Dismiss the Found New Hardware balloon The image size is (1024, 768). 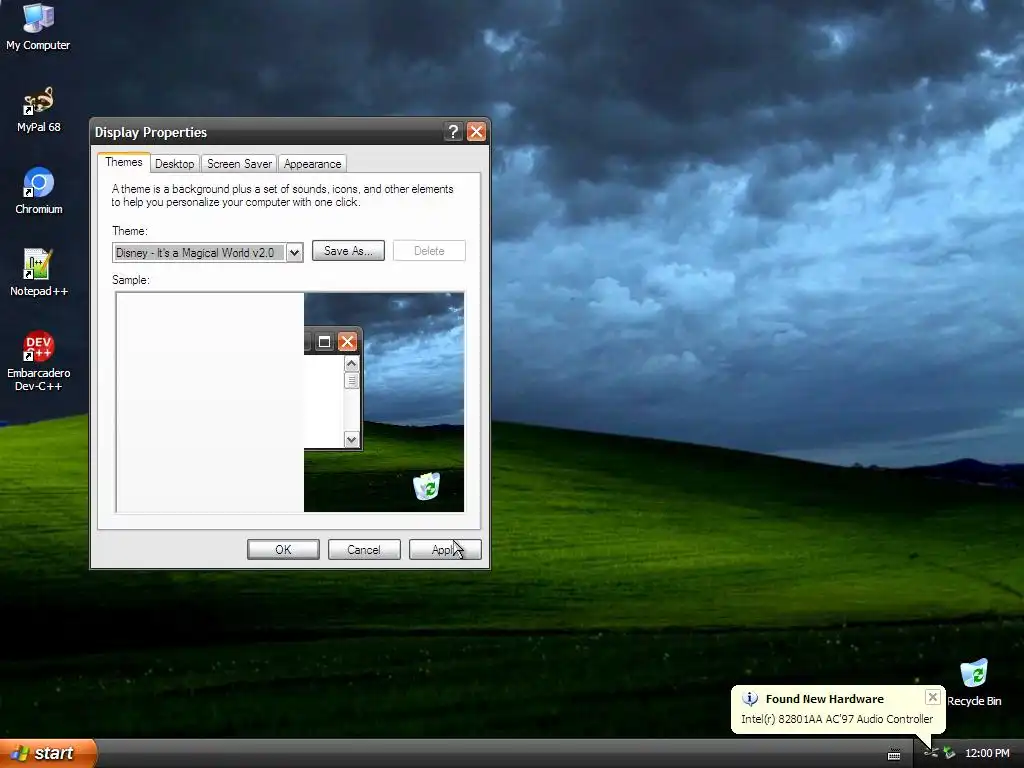click(933, 697)
